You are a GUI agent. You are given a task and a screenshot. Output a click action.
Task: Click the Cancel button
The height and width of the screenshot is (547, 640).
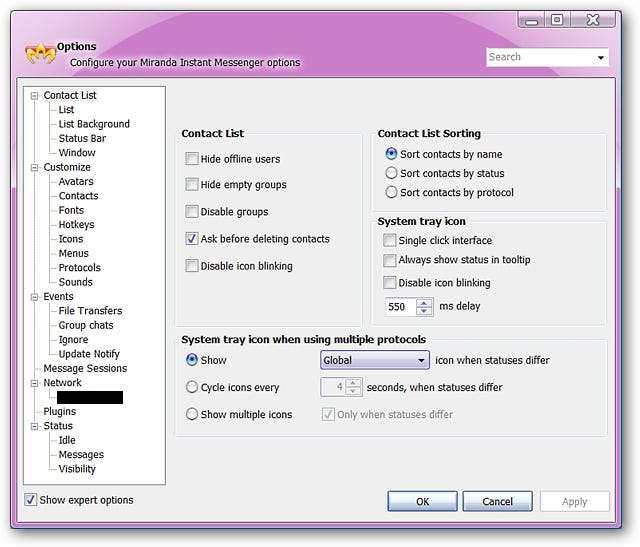[498, 501]
